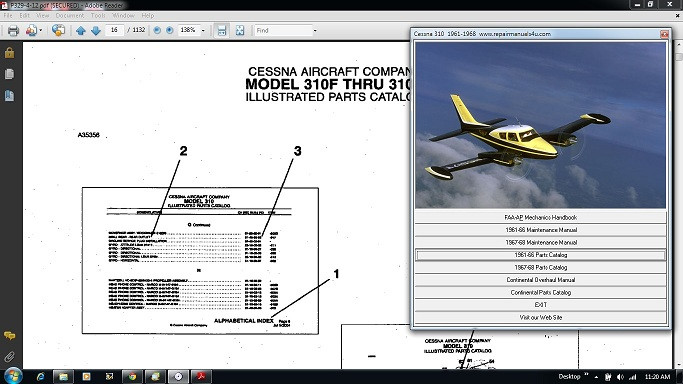683x384 pixels.
Task: Go to next page with down arrow
Action: click(x=96, y=30)
